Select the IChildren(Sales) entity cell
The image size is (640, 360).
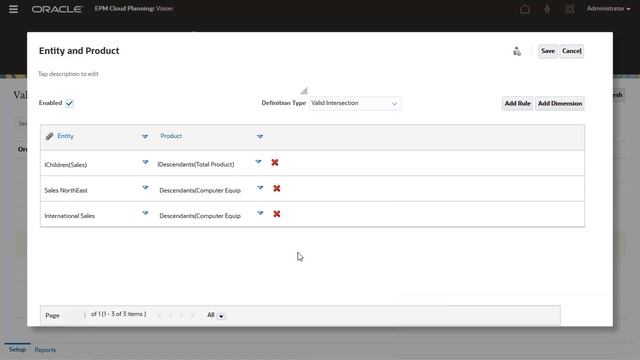66,165
